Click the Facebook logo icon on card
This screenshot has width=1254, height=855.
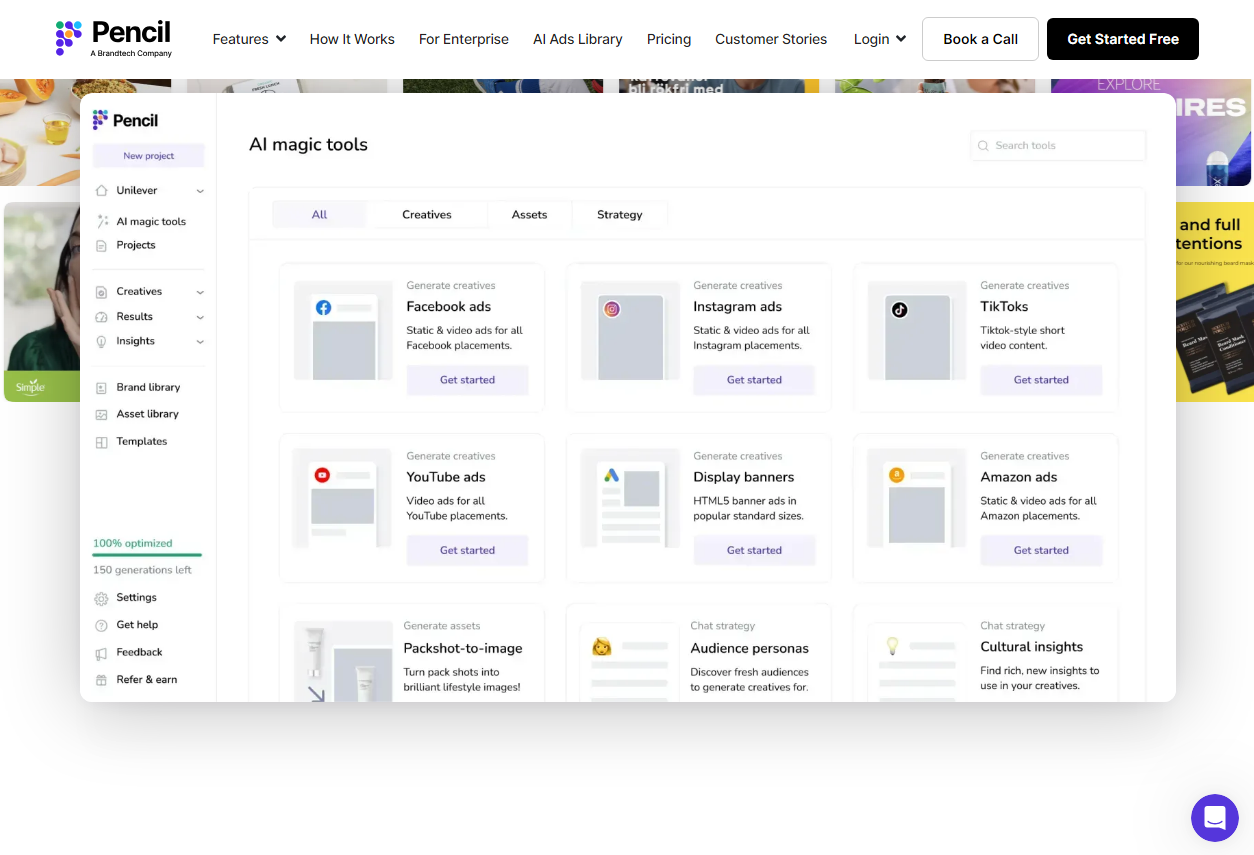[324, 308]
